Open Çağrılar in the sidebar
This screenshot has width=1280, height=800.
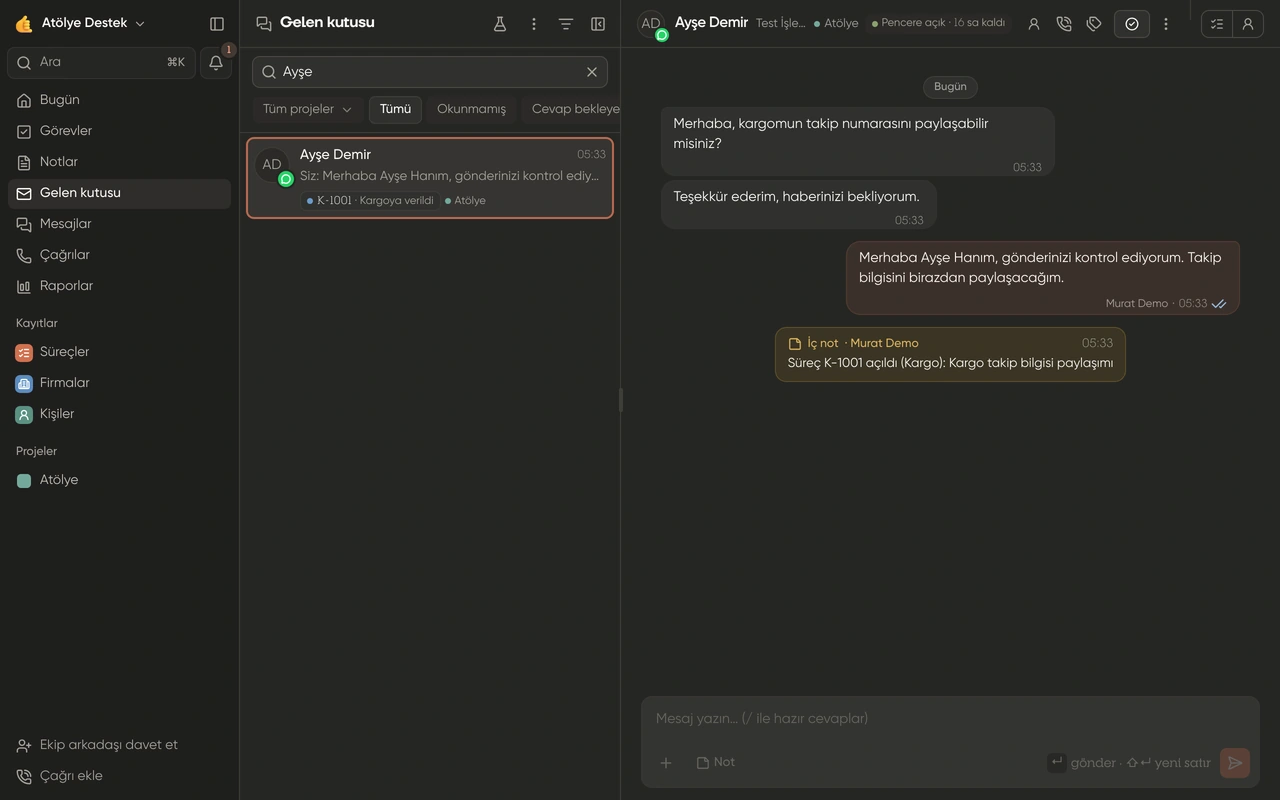[x=119, y=255]
